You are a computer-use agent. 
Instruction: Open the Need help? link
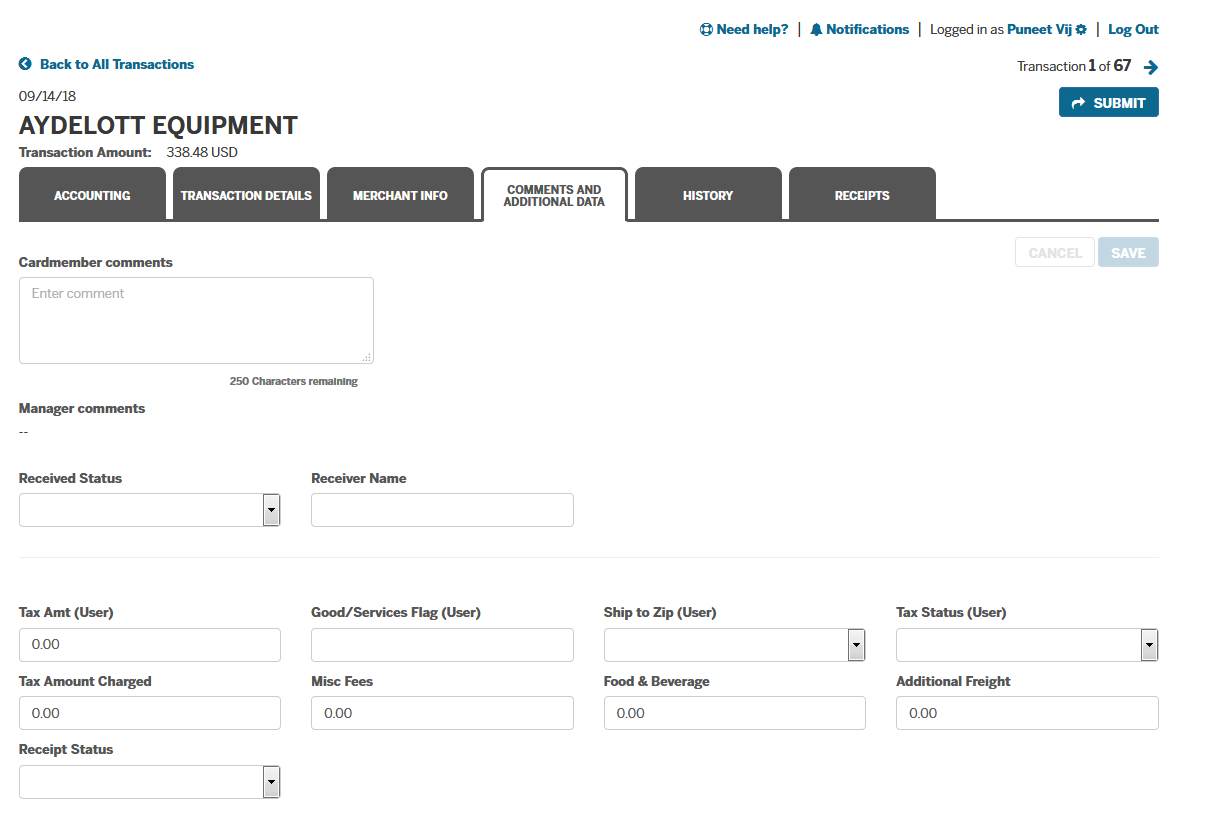click(752, 30)
